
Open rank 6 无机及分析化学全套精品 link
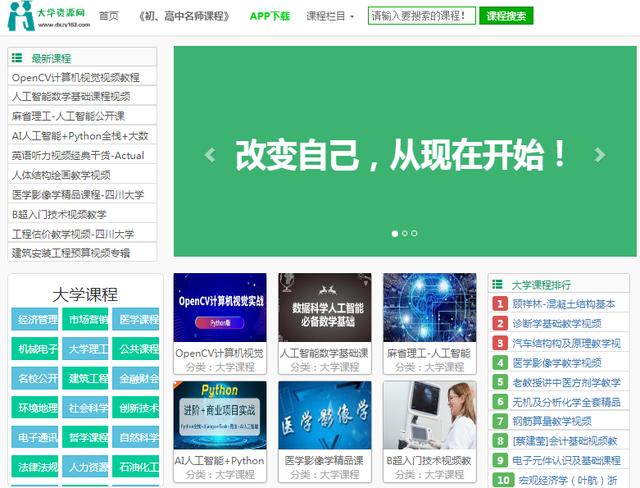pyautogui.click(x=567, y=402)
